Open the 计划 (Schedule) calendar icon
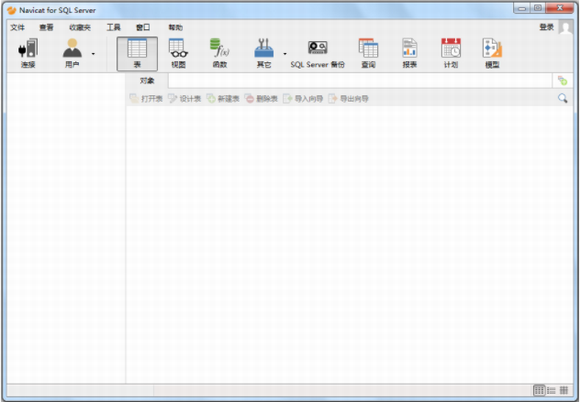The width and height of the screenshot is (580, 402). (451, 48)
